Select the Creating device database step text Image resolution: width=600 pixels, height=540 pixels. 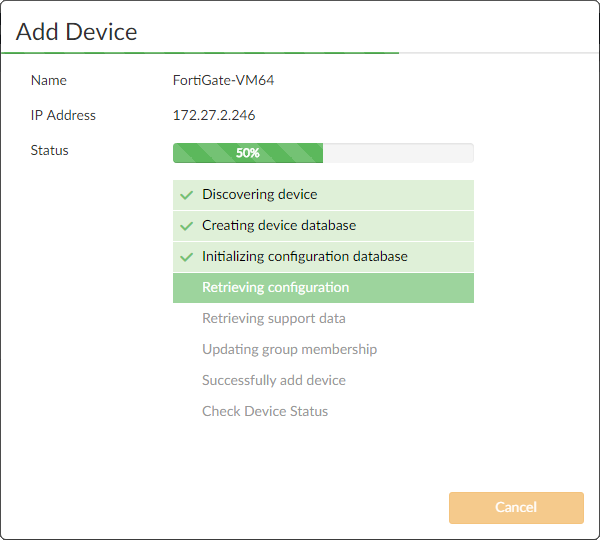[278, 226]
